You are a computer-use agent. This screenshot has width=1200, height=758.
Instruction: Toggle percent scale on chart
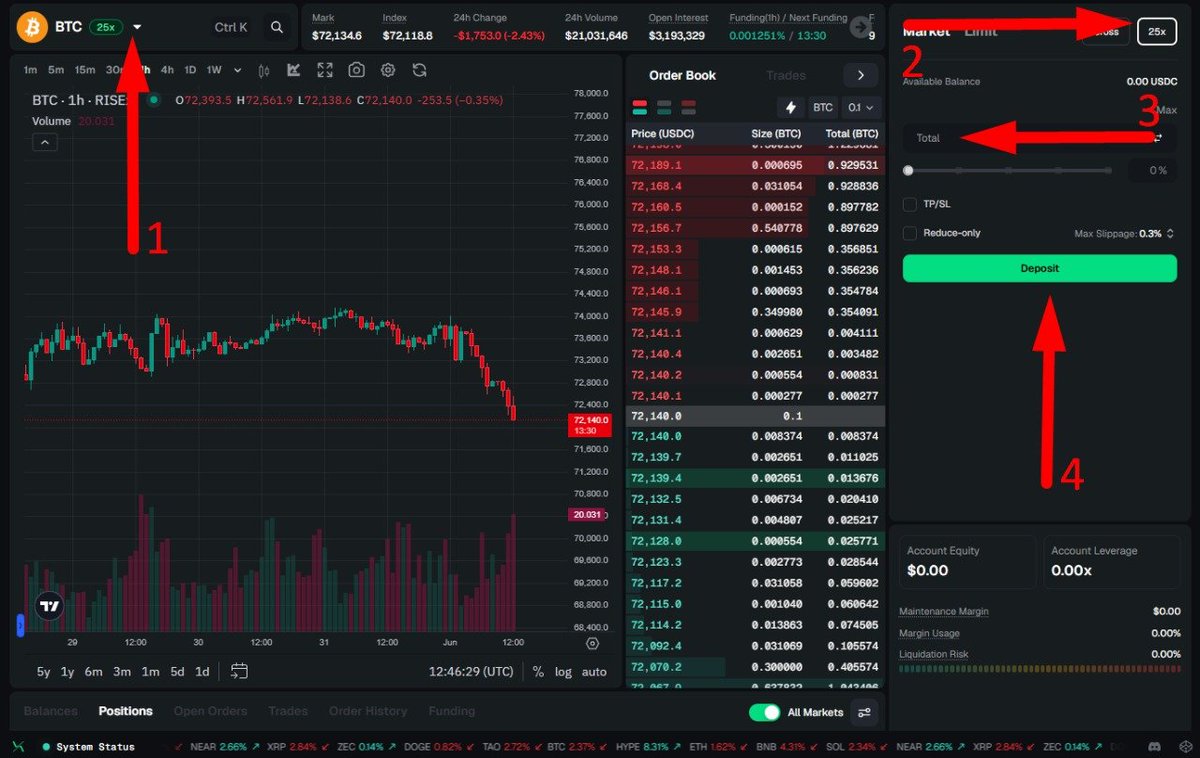click(538, 671)
